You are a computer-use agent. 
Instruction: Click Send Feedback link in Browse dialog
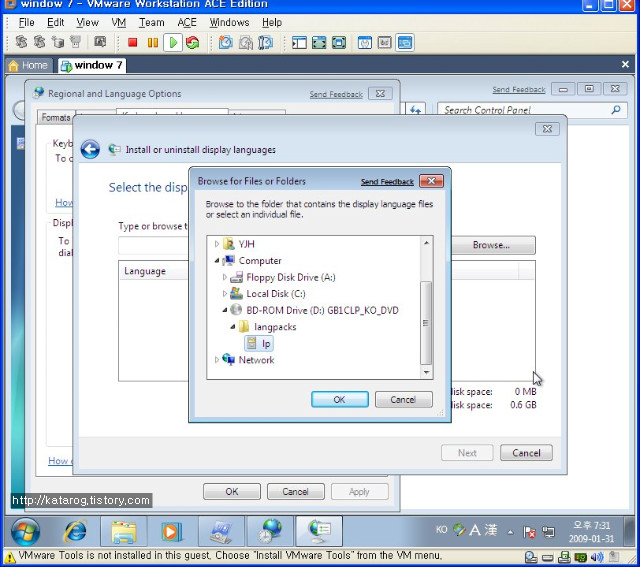[x=387, y=182]
